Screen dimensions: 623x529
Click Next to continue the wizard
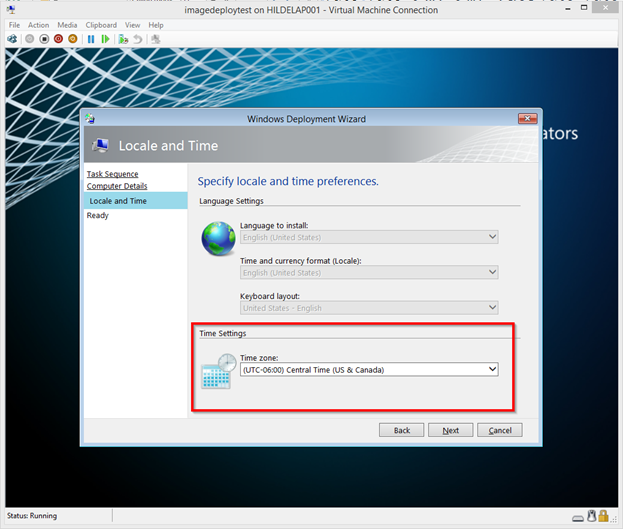point(451,430)
